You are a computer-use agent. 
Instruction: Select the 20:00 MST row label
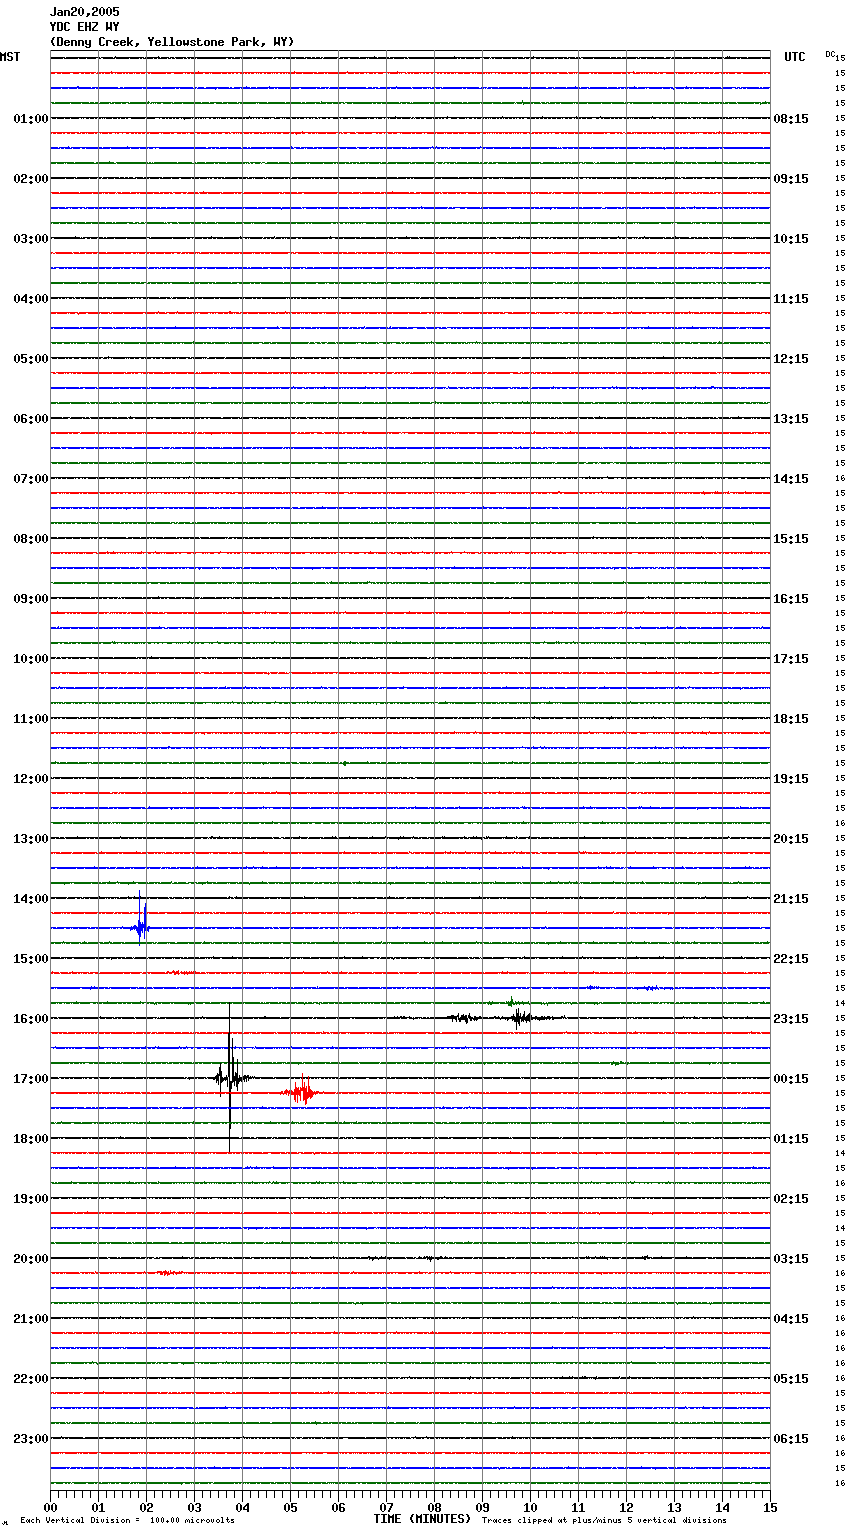[30, 1259]
